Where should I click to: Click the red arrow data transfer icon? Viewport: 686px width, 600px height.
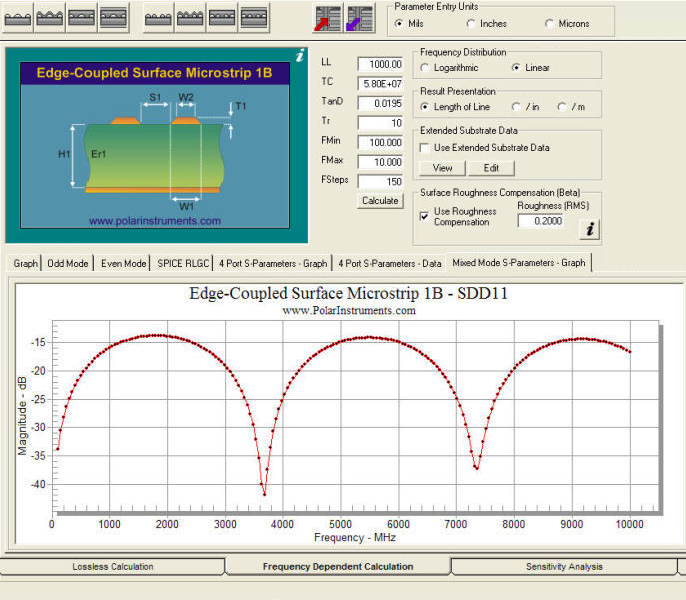click(x=328, y=18)
